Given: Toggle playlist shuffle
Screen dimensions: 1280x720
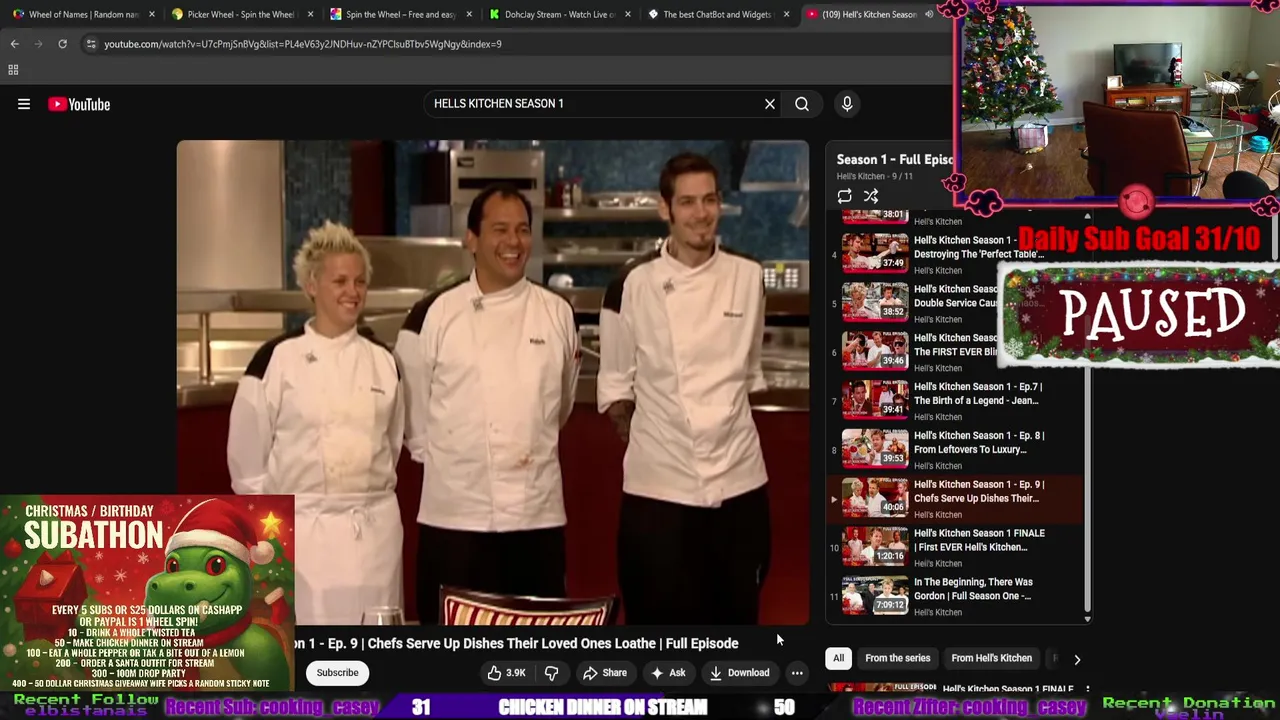Looking at the screenshot, I should 871,197.
